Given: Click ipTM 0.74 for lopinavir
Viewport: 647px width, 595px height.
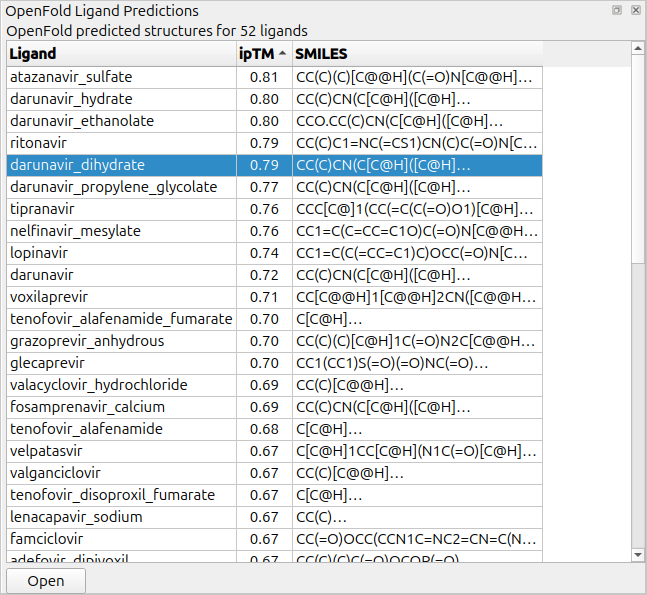Looking at the screenshot, I should pos(264,253).
